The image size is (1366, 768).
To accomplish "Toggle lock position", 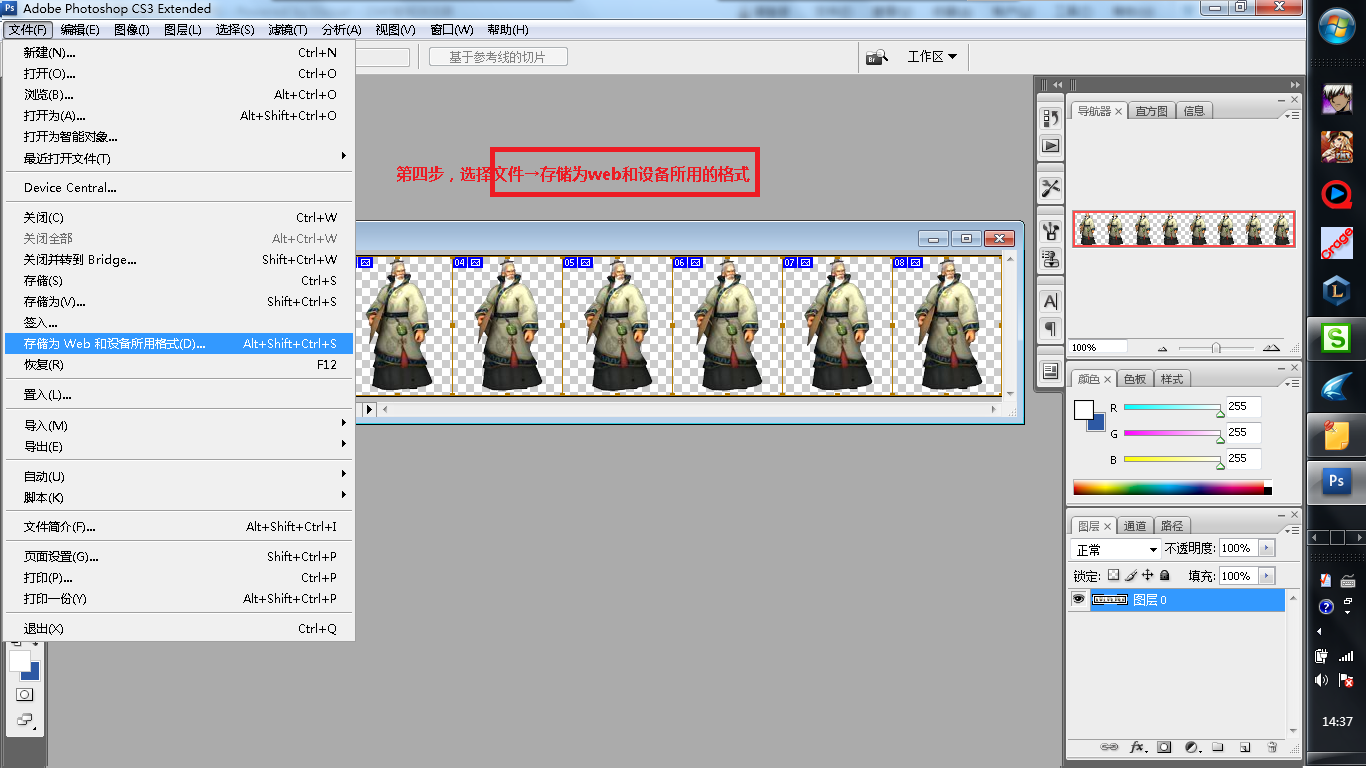I will 1148,576.
